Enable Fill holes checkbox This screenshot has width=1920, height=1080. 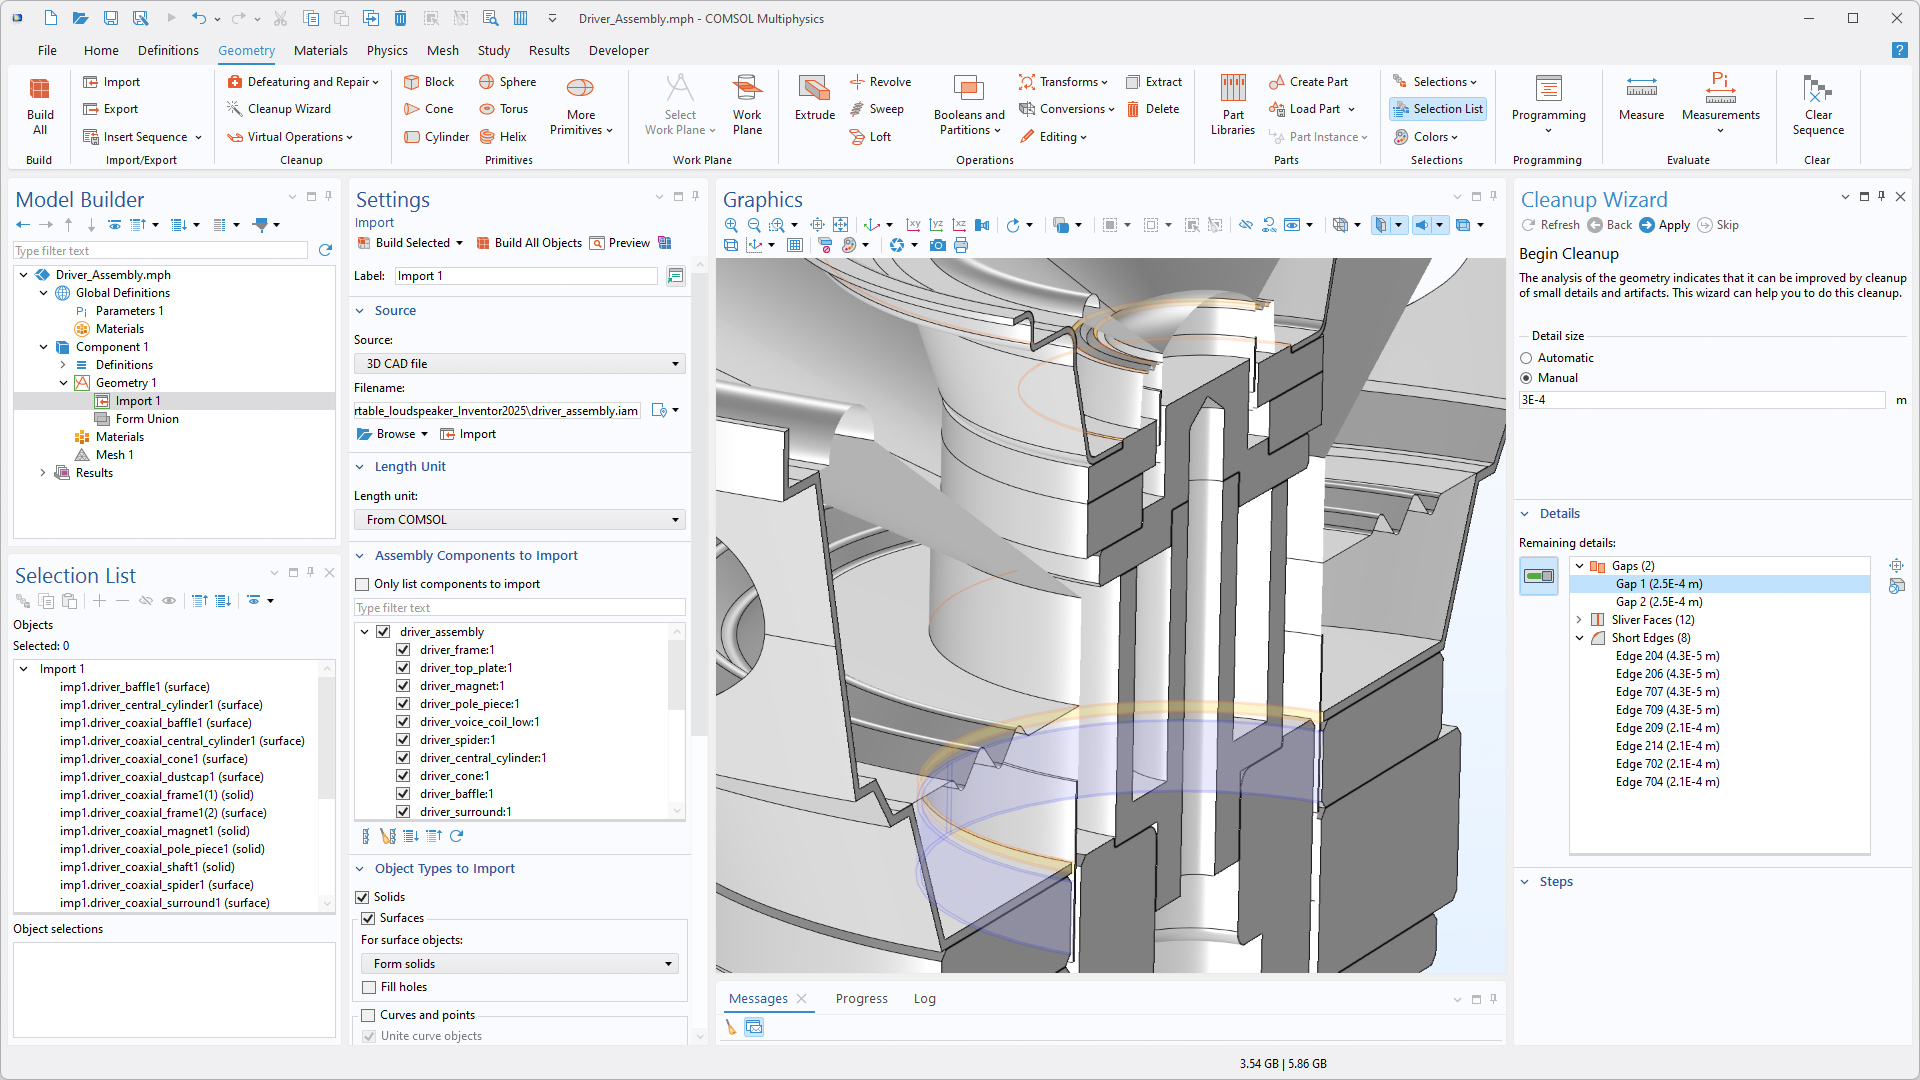pyautogui.click(x=369, y=987)
